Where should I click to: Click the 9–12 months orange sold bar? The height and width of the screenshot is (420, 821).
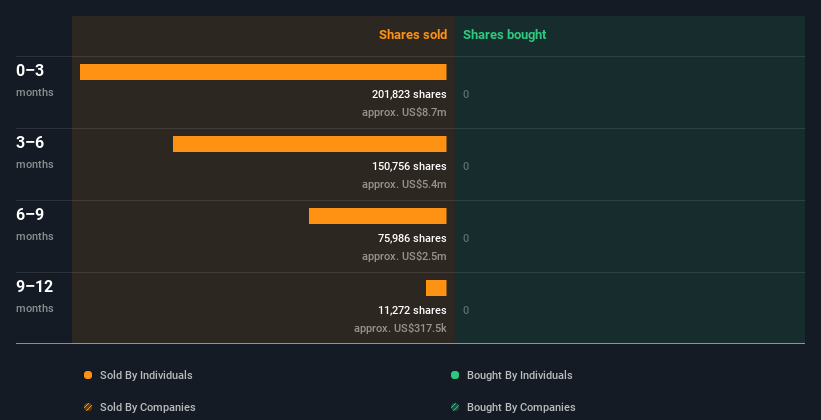(436, 288)
